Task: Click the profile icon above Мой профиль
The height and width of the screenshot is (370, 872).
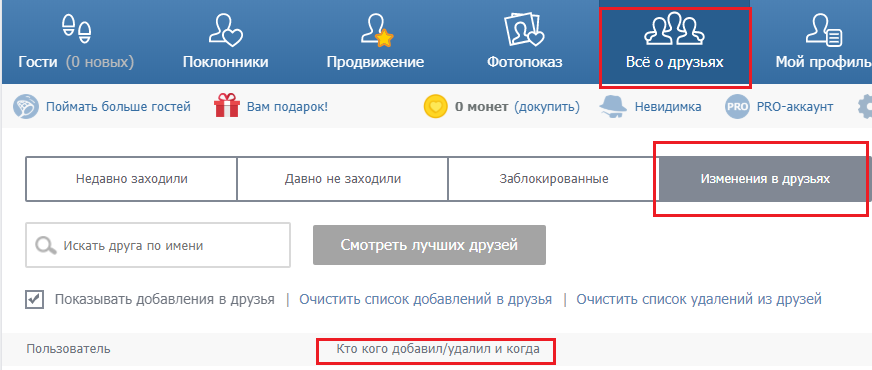Action: click(x=824, y=29)
